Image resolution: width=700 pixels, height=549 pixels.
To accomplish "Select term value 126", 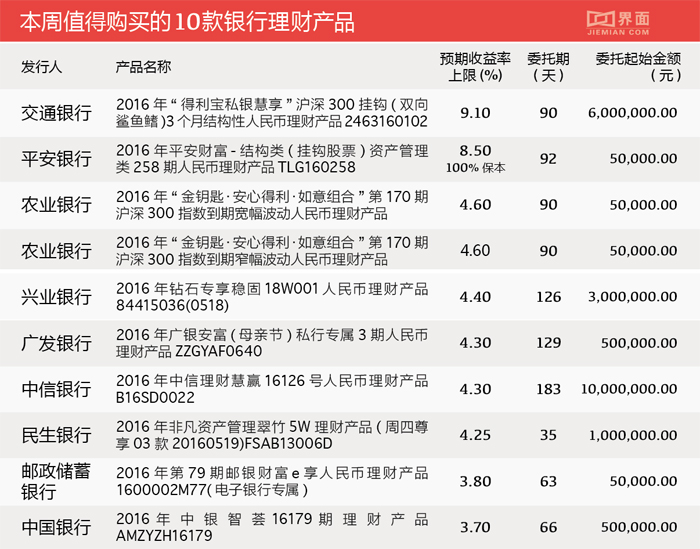I will pos(548,297).
